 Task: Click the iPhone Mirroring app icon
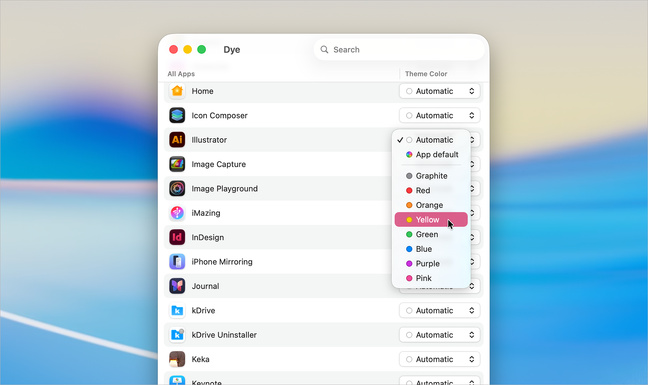[x=177, y=261]
